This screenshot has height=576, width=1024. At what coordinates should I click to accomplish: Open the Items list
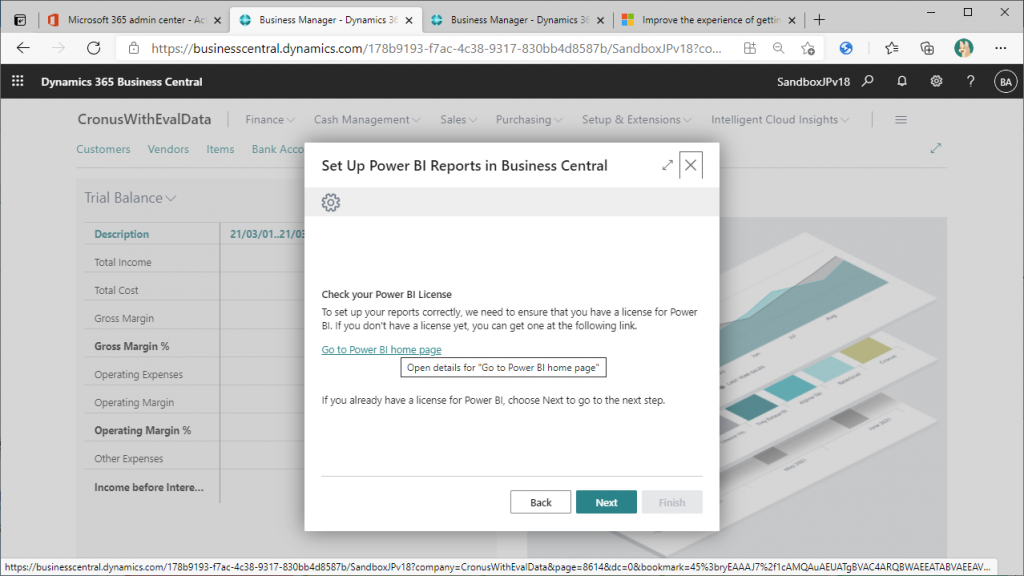pos(220,149)
